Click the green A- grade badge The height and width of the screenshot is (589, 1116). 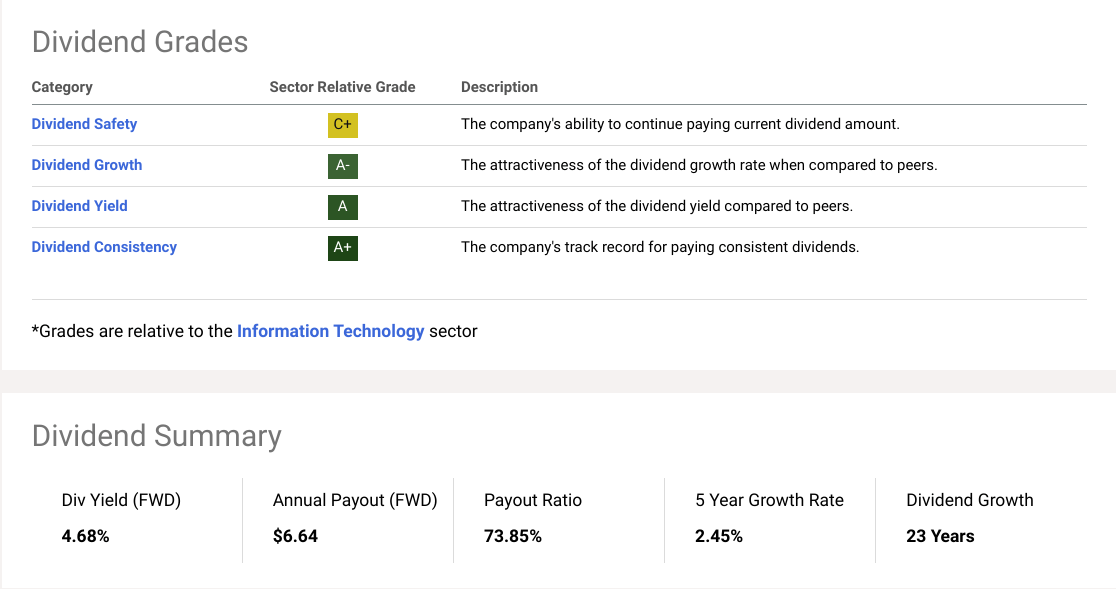[x=342, y=166]
